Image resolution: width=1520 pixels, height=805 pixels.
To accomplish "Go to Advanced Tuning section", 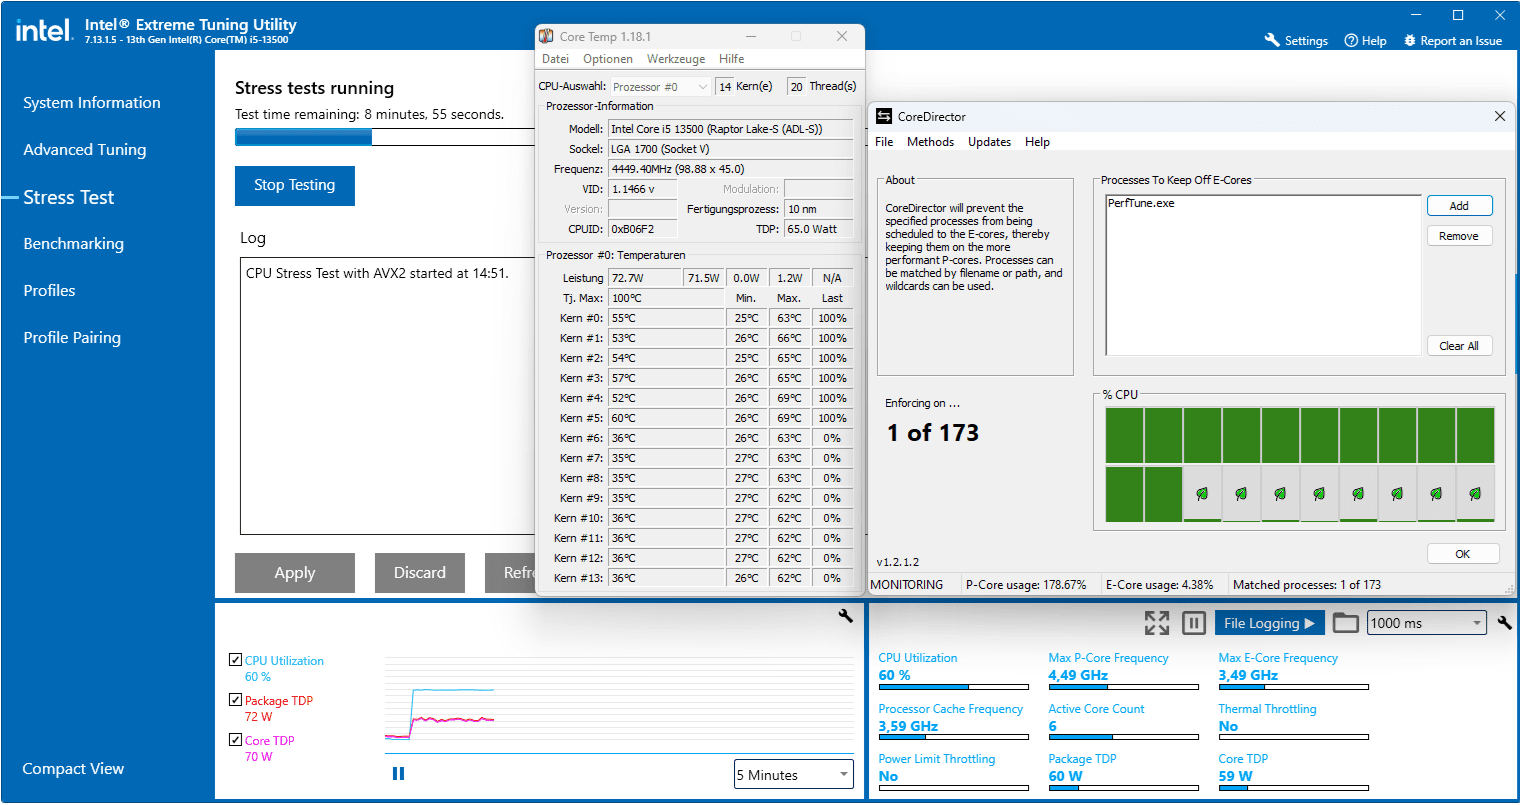I will coord(85,150).
